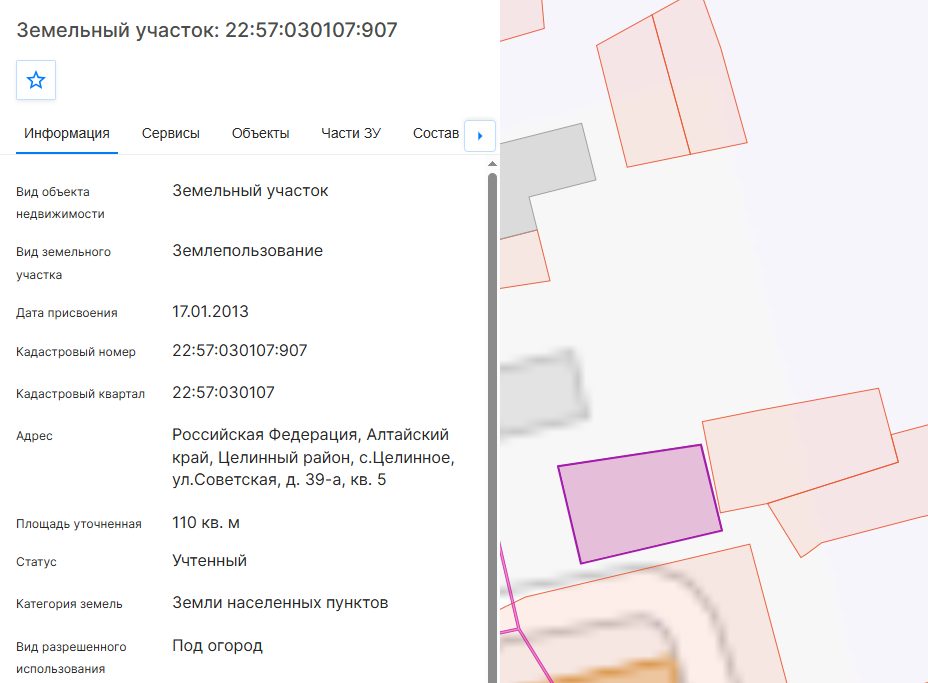
Task: Click the Землепользование value
Action: 247,250
